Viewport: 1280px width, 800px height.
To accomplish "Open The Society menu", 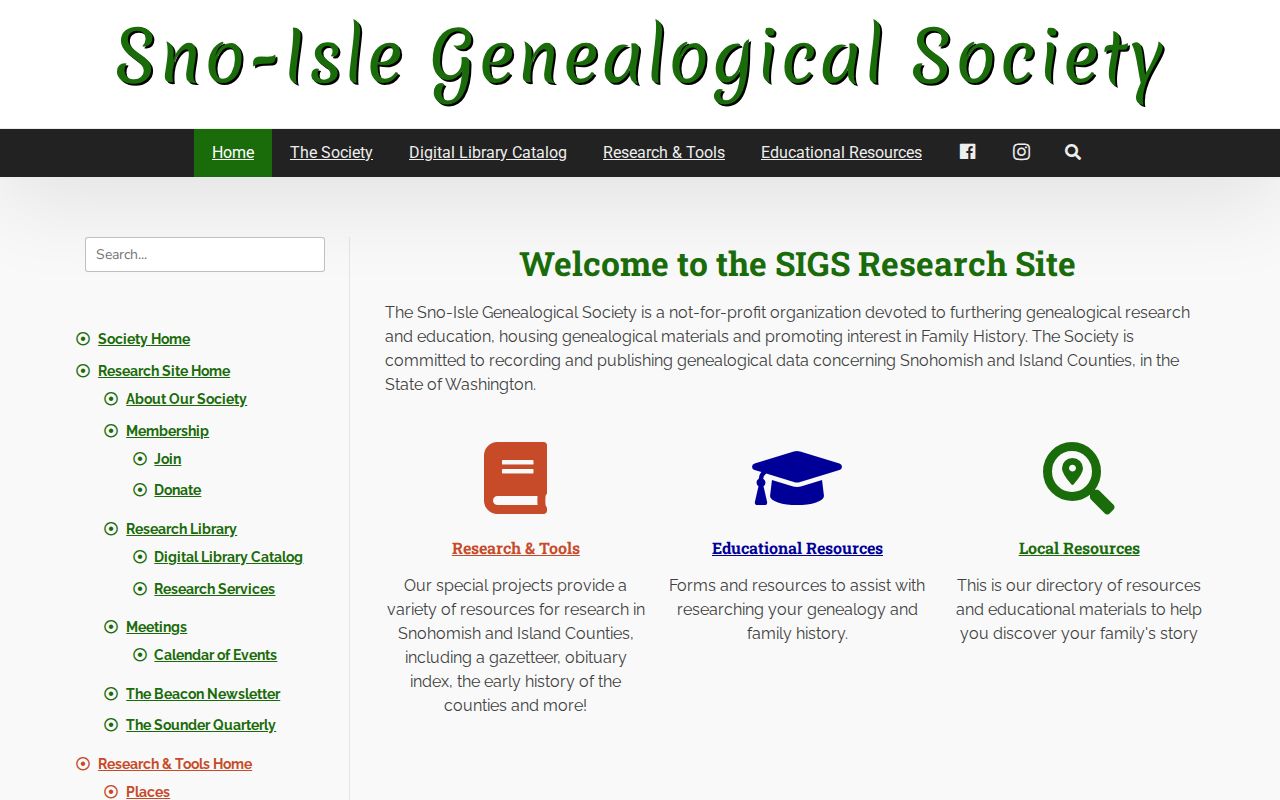I will (331, 152).
